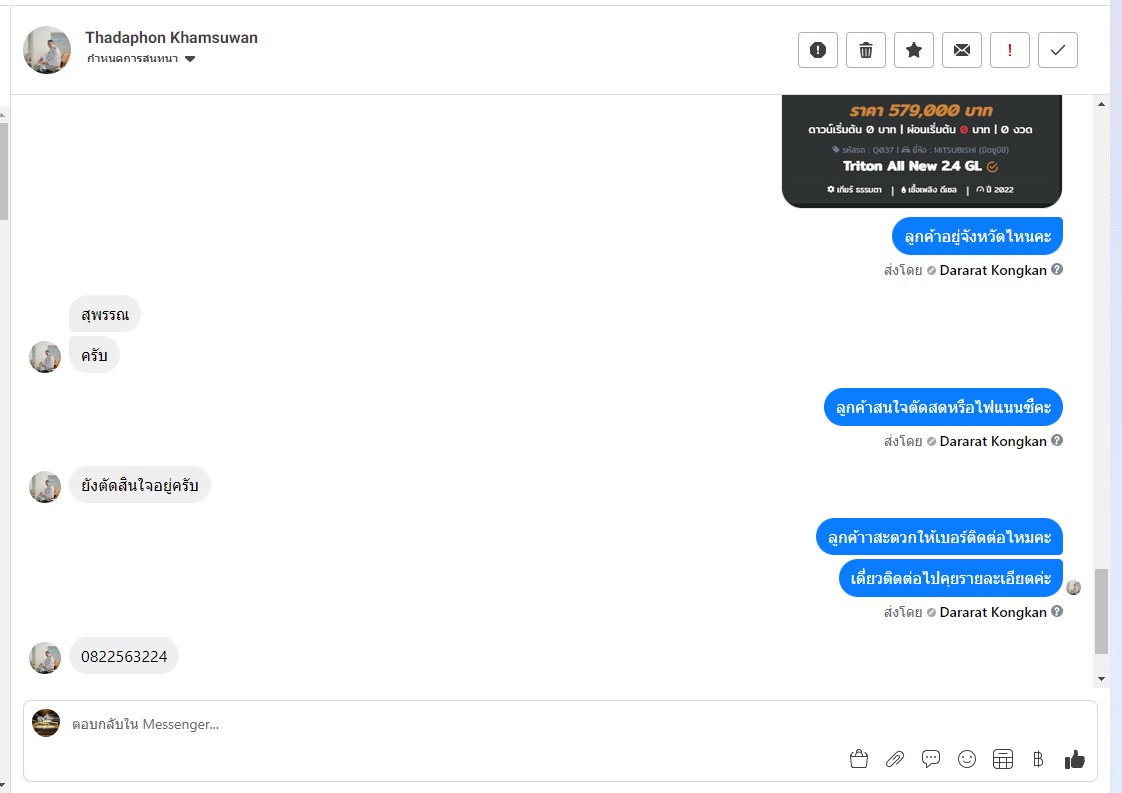Flag conversation with the red exclamation button
The image size is (1122, 793).
click(x=1009, y=50)
